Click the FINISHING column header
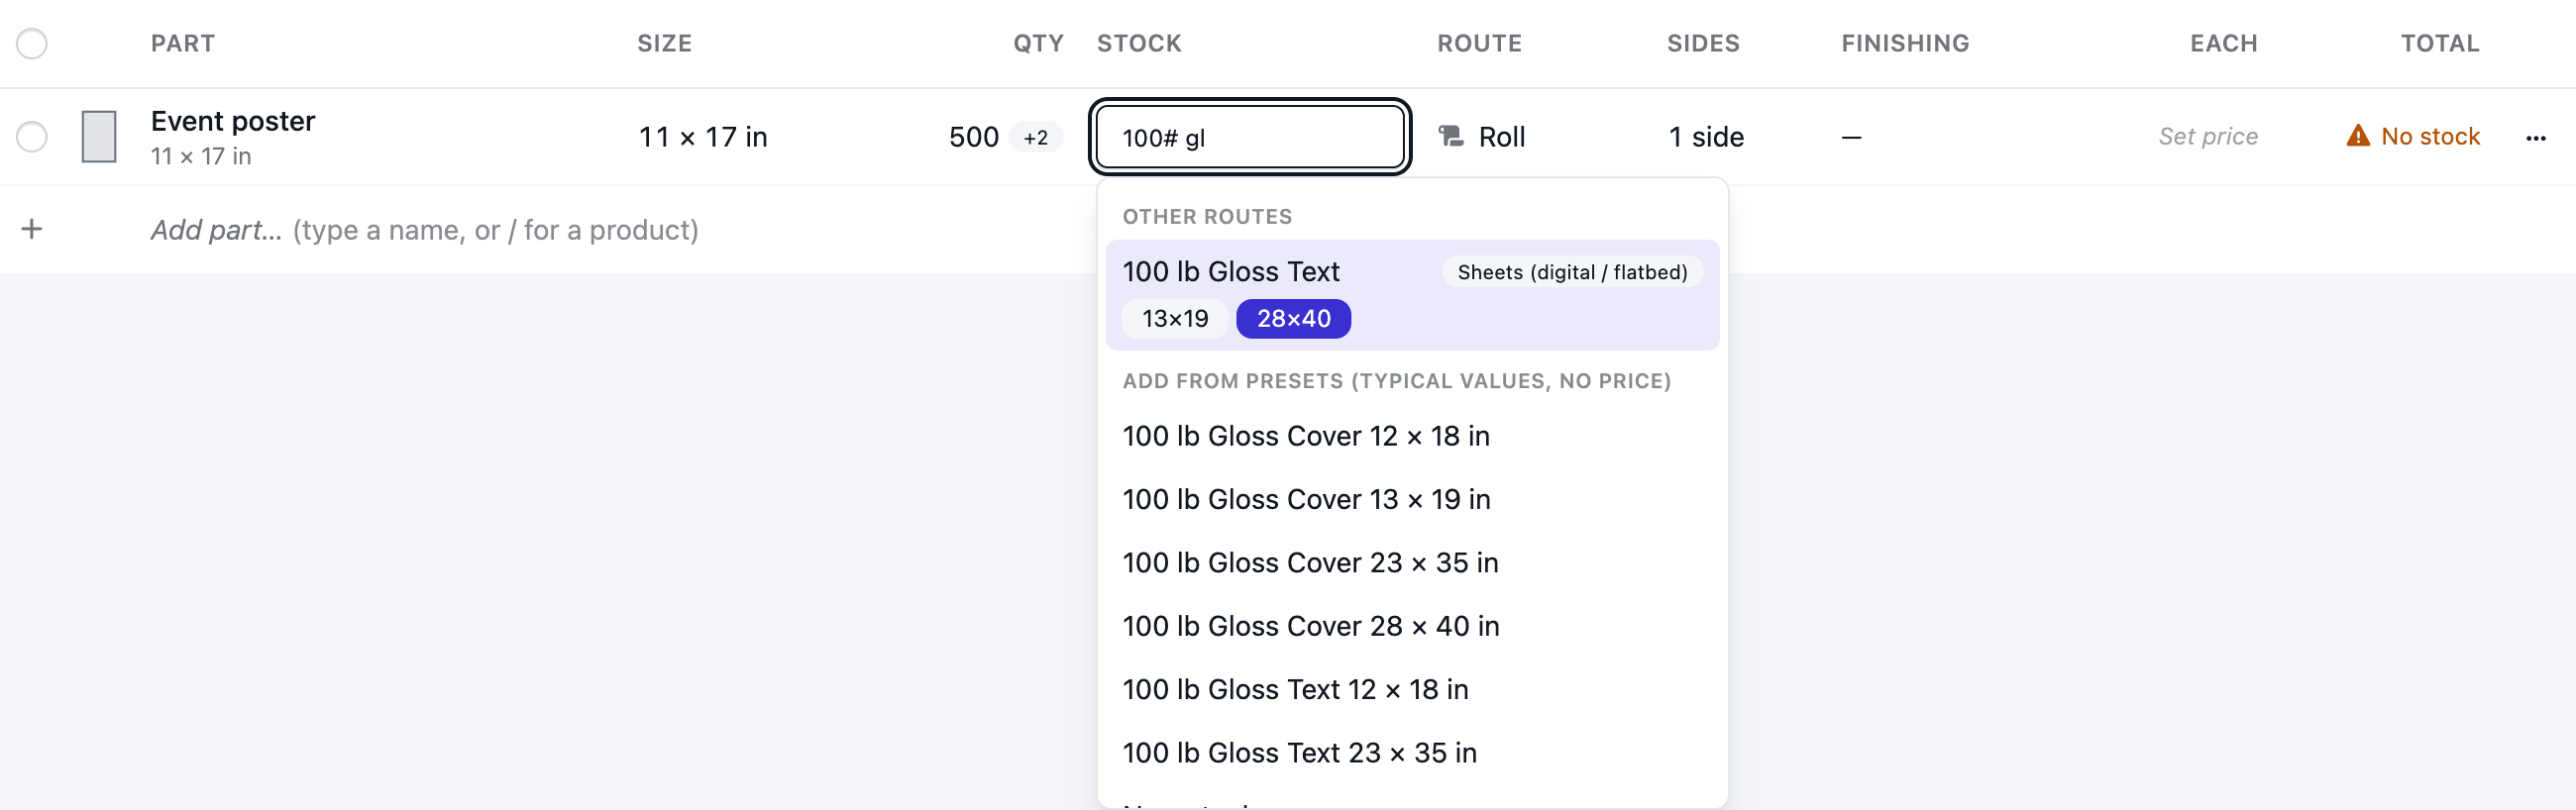The width and height of the screenshot is (2576, 810). point(1905,43)
